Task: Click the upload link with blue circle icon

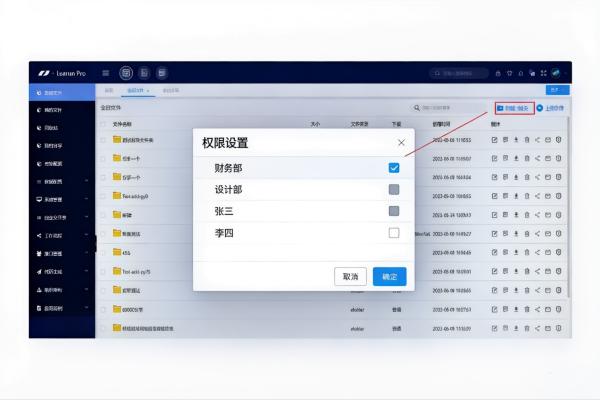Action: click(x=550, y=108)
